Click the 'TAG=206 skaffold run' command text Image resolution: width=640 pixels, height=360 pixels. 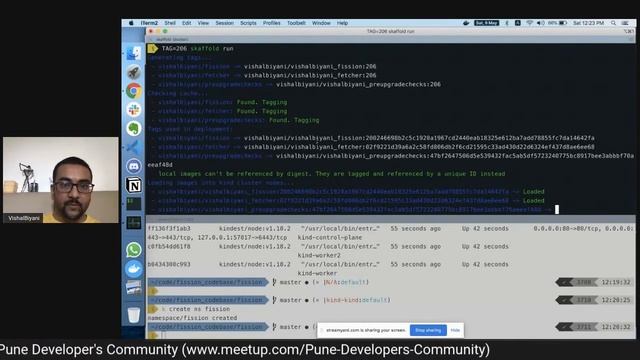point(198,49)
